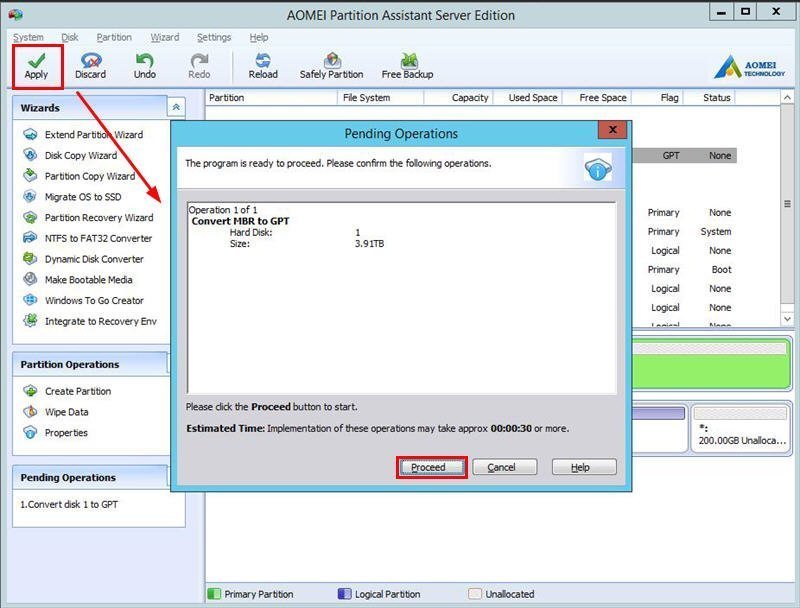Click the Proceed button
This screenshot has height=608, width=800.
click(431, 467)
